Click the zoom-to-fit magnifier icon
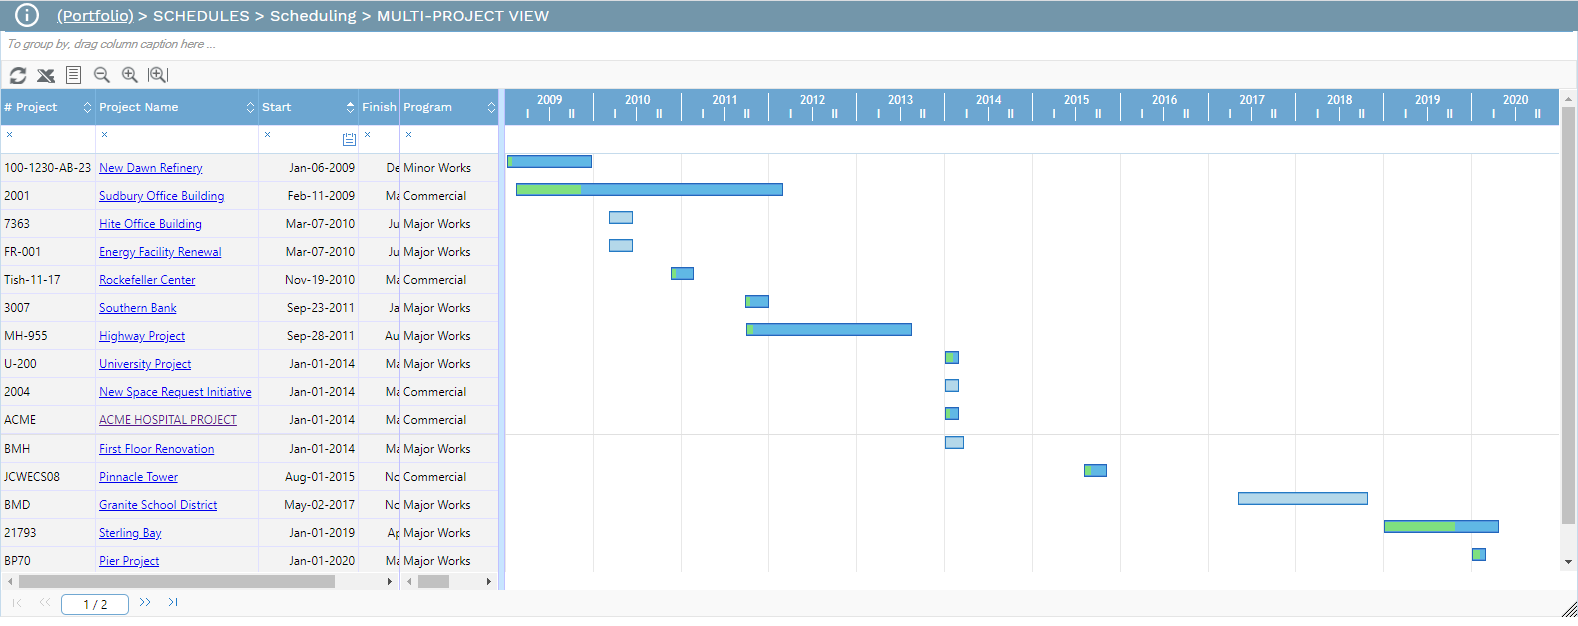Viewport: 1578px width, 626px height. (x=158, y=75)
